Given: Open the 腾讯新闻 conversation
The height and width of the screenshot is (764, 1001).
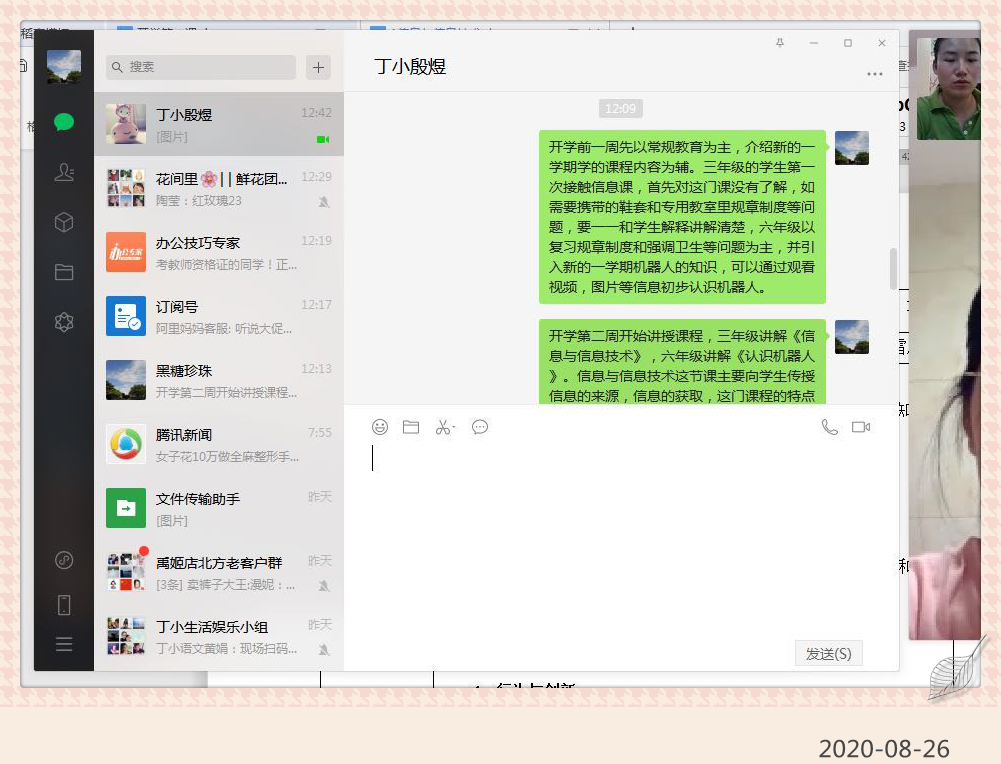Looking at the screenshot, I should pyautogui.click(x=219, y=444).
